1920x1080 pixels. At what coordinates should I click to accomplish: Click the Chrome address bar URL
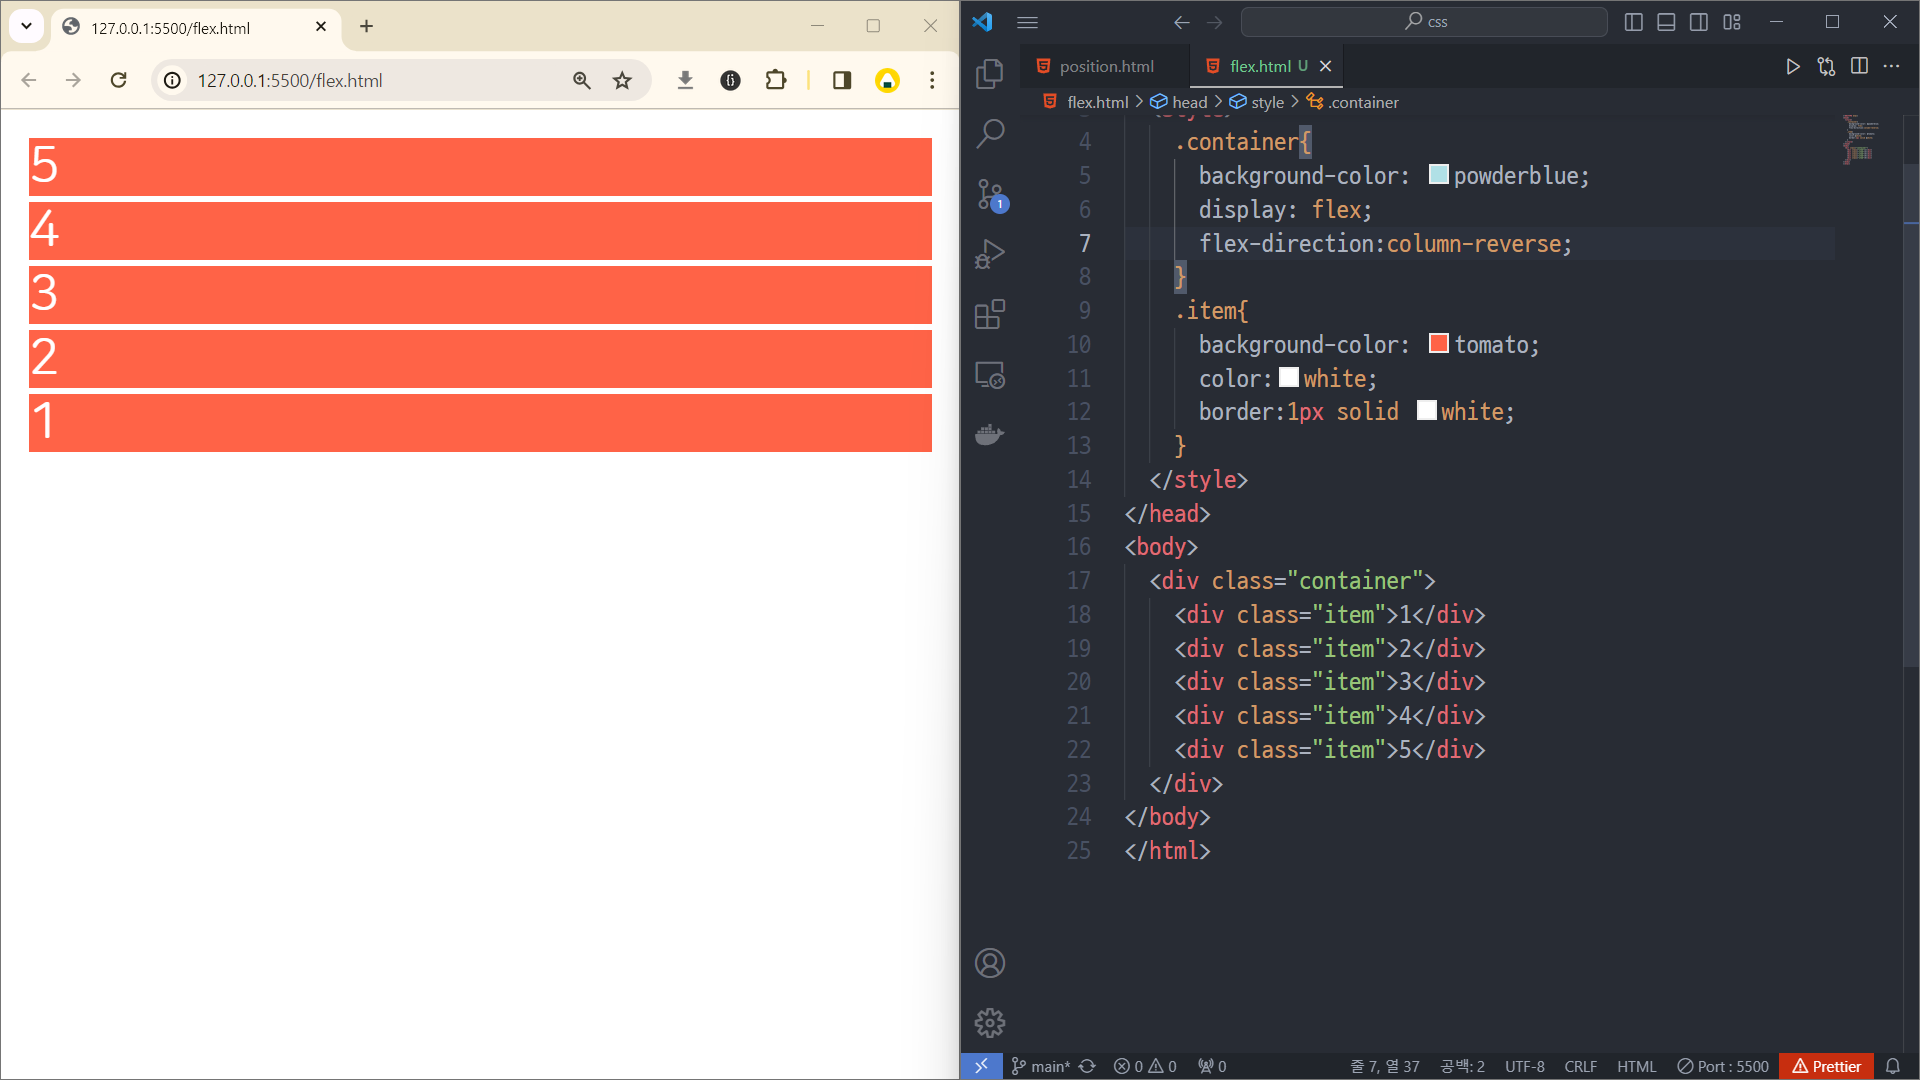[290, 80]
